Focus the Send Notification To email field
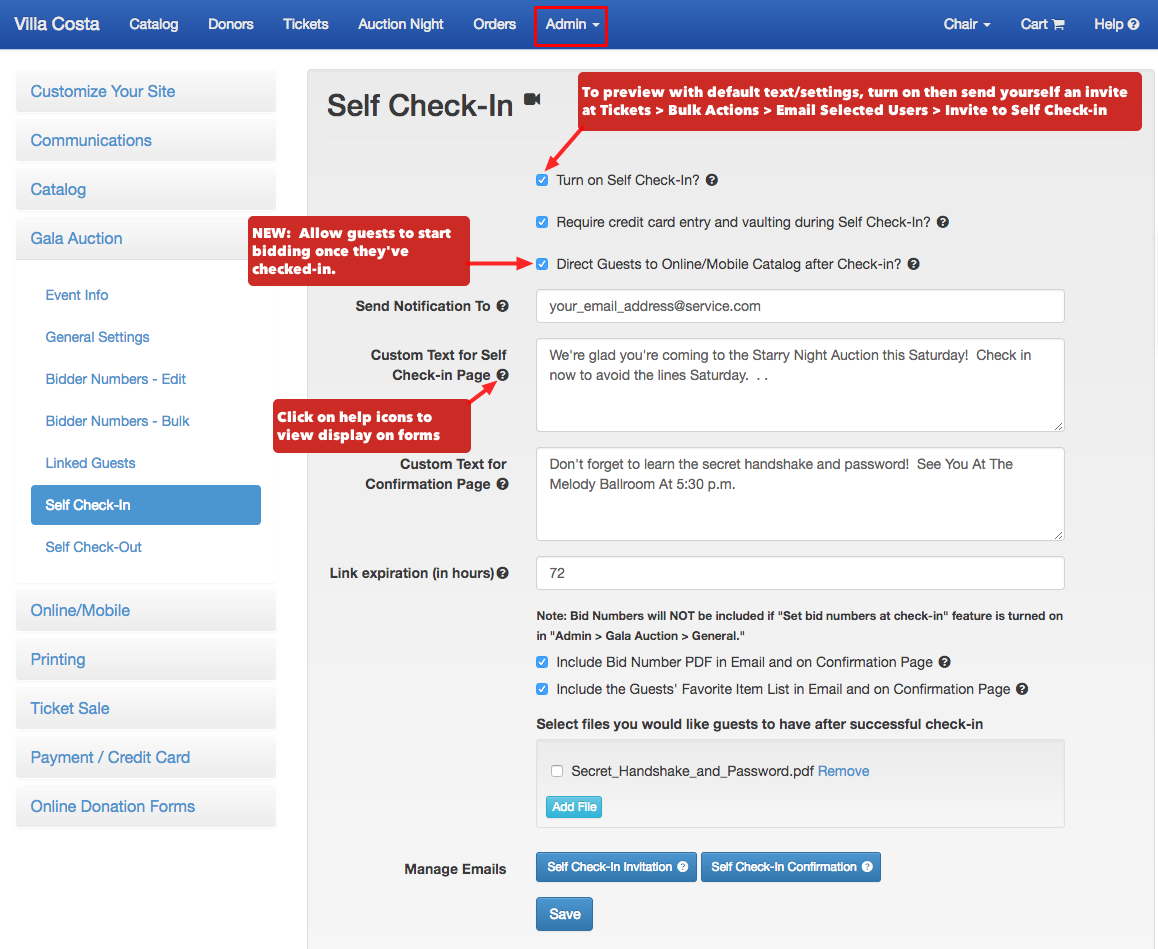1158x949 pixels. [800, 306]
